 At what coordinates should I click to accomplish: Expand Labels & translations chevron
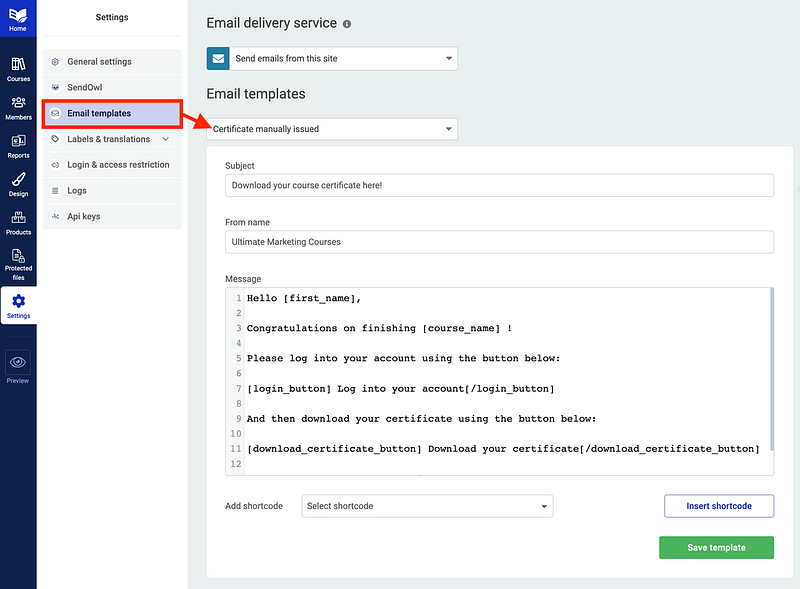(165, 139)
